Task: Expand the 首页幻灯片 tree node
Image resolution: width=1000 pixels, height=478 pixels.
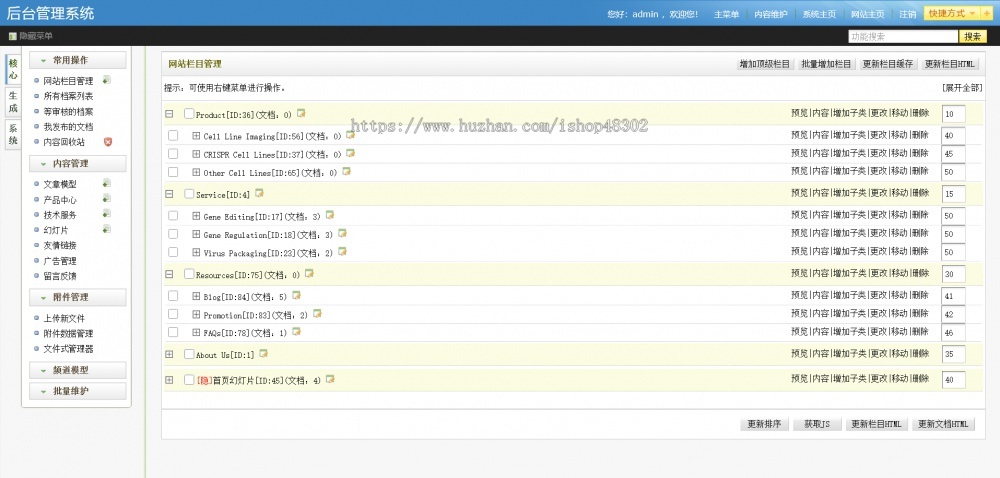Action: (169, 380)
